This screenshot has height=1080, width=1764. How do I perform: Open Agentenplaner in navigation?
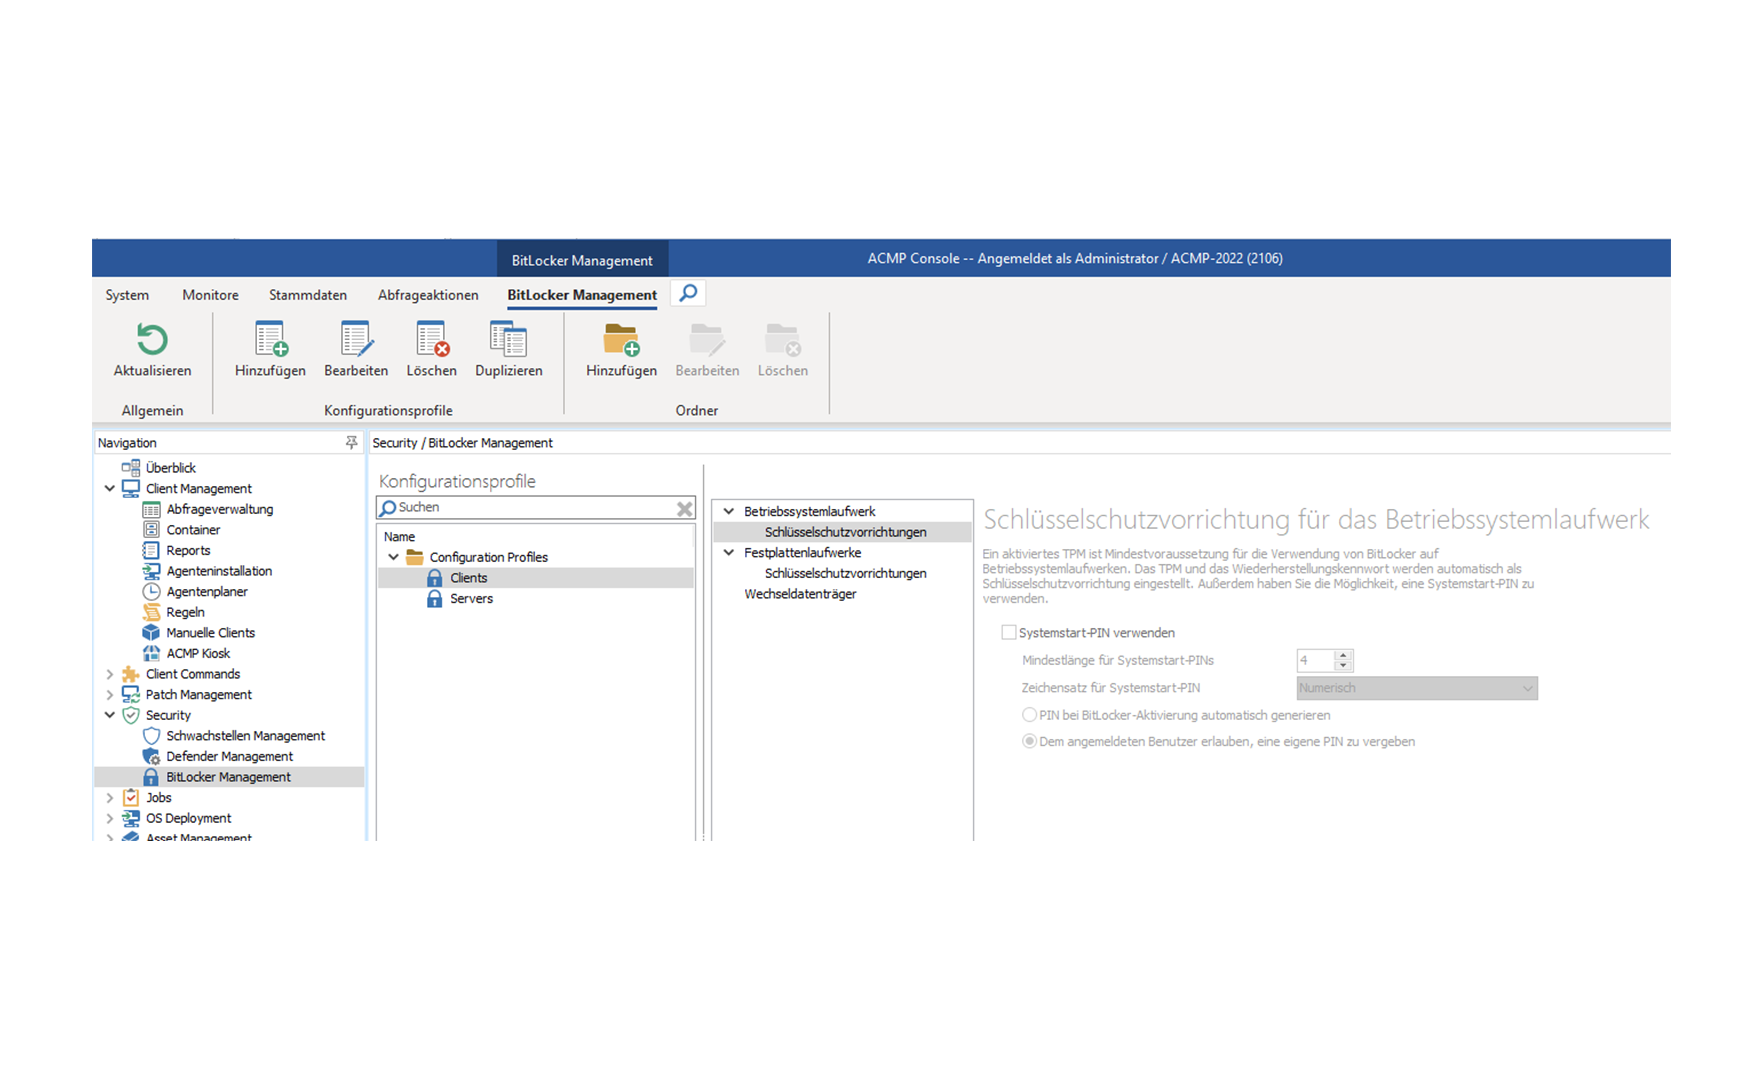(207, 591)
